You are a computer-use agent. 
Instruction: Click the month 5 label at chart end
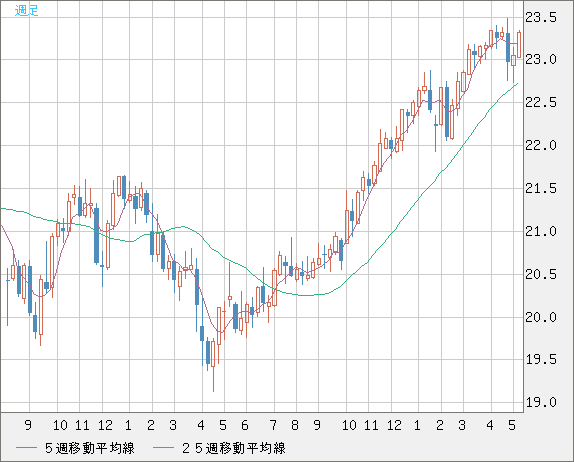pos(512,425)
